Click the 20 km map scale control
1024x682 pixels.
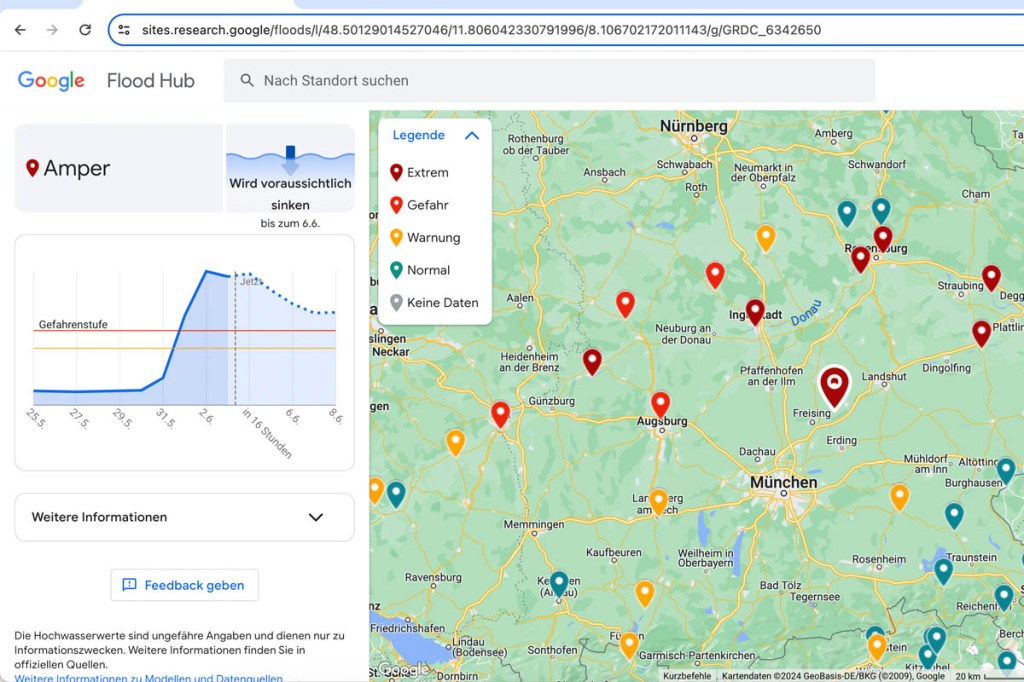[988, 676]
